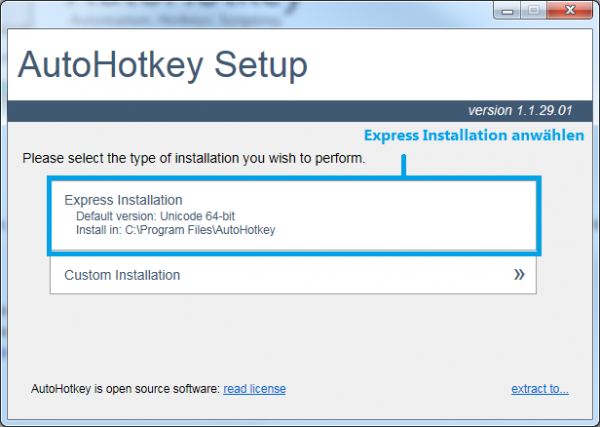Minimize the setup window
Viewport: 600px width, 427px height.
507,9
